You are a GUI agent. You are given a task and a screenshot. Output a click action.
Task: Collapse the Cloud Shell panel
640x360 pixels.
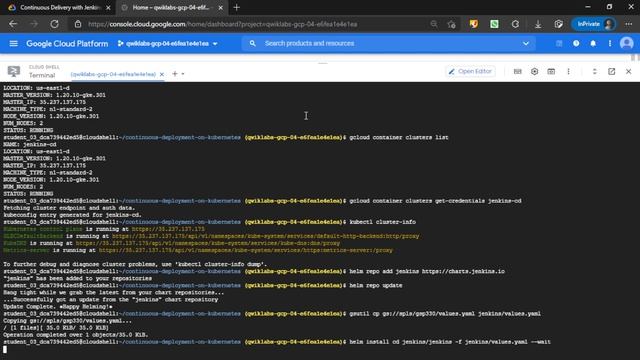[x=595, y=71]
